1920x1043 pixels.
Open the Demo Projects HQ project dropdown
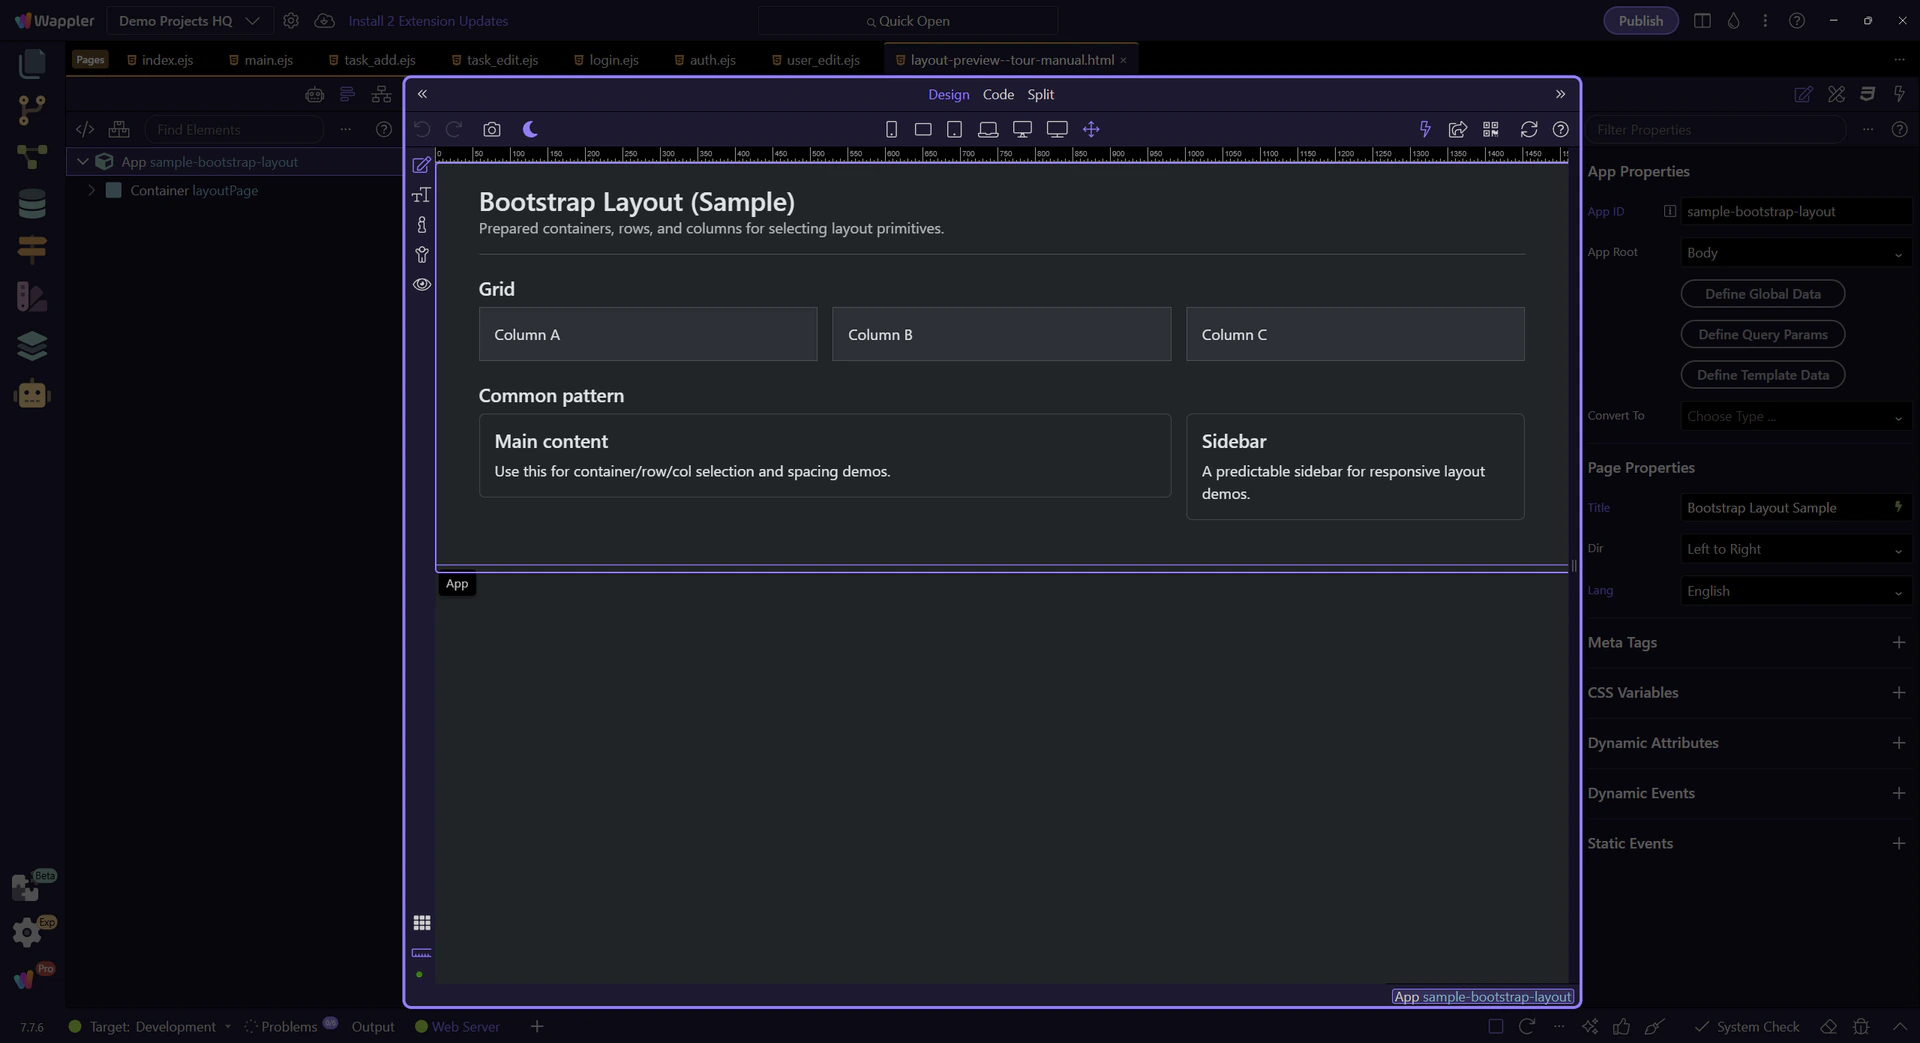click(188, 21)
